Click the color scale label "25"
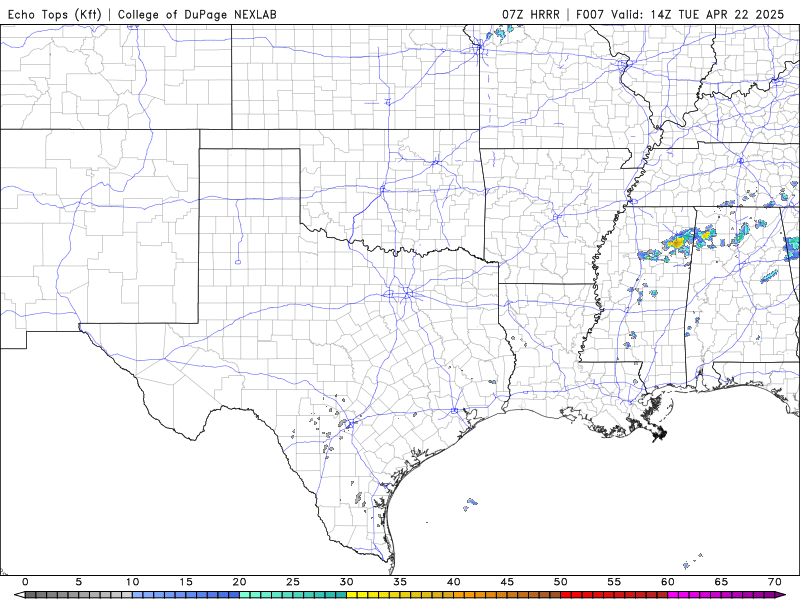Viewport: 800px width, 600px height. pos(293,582)
